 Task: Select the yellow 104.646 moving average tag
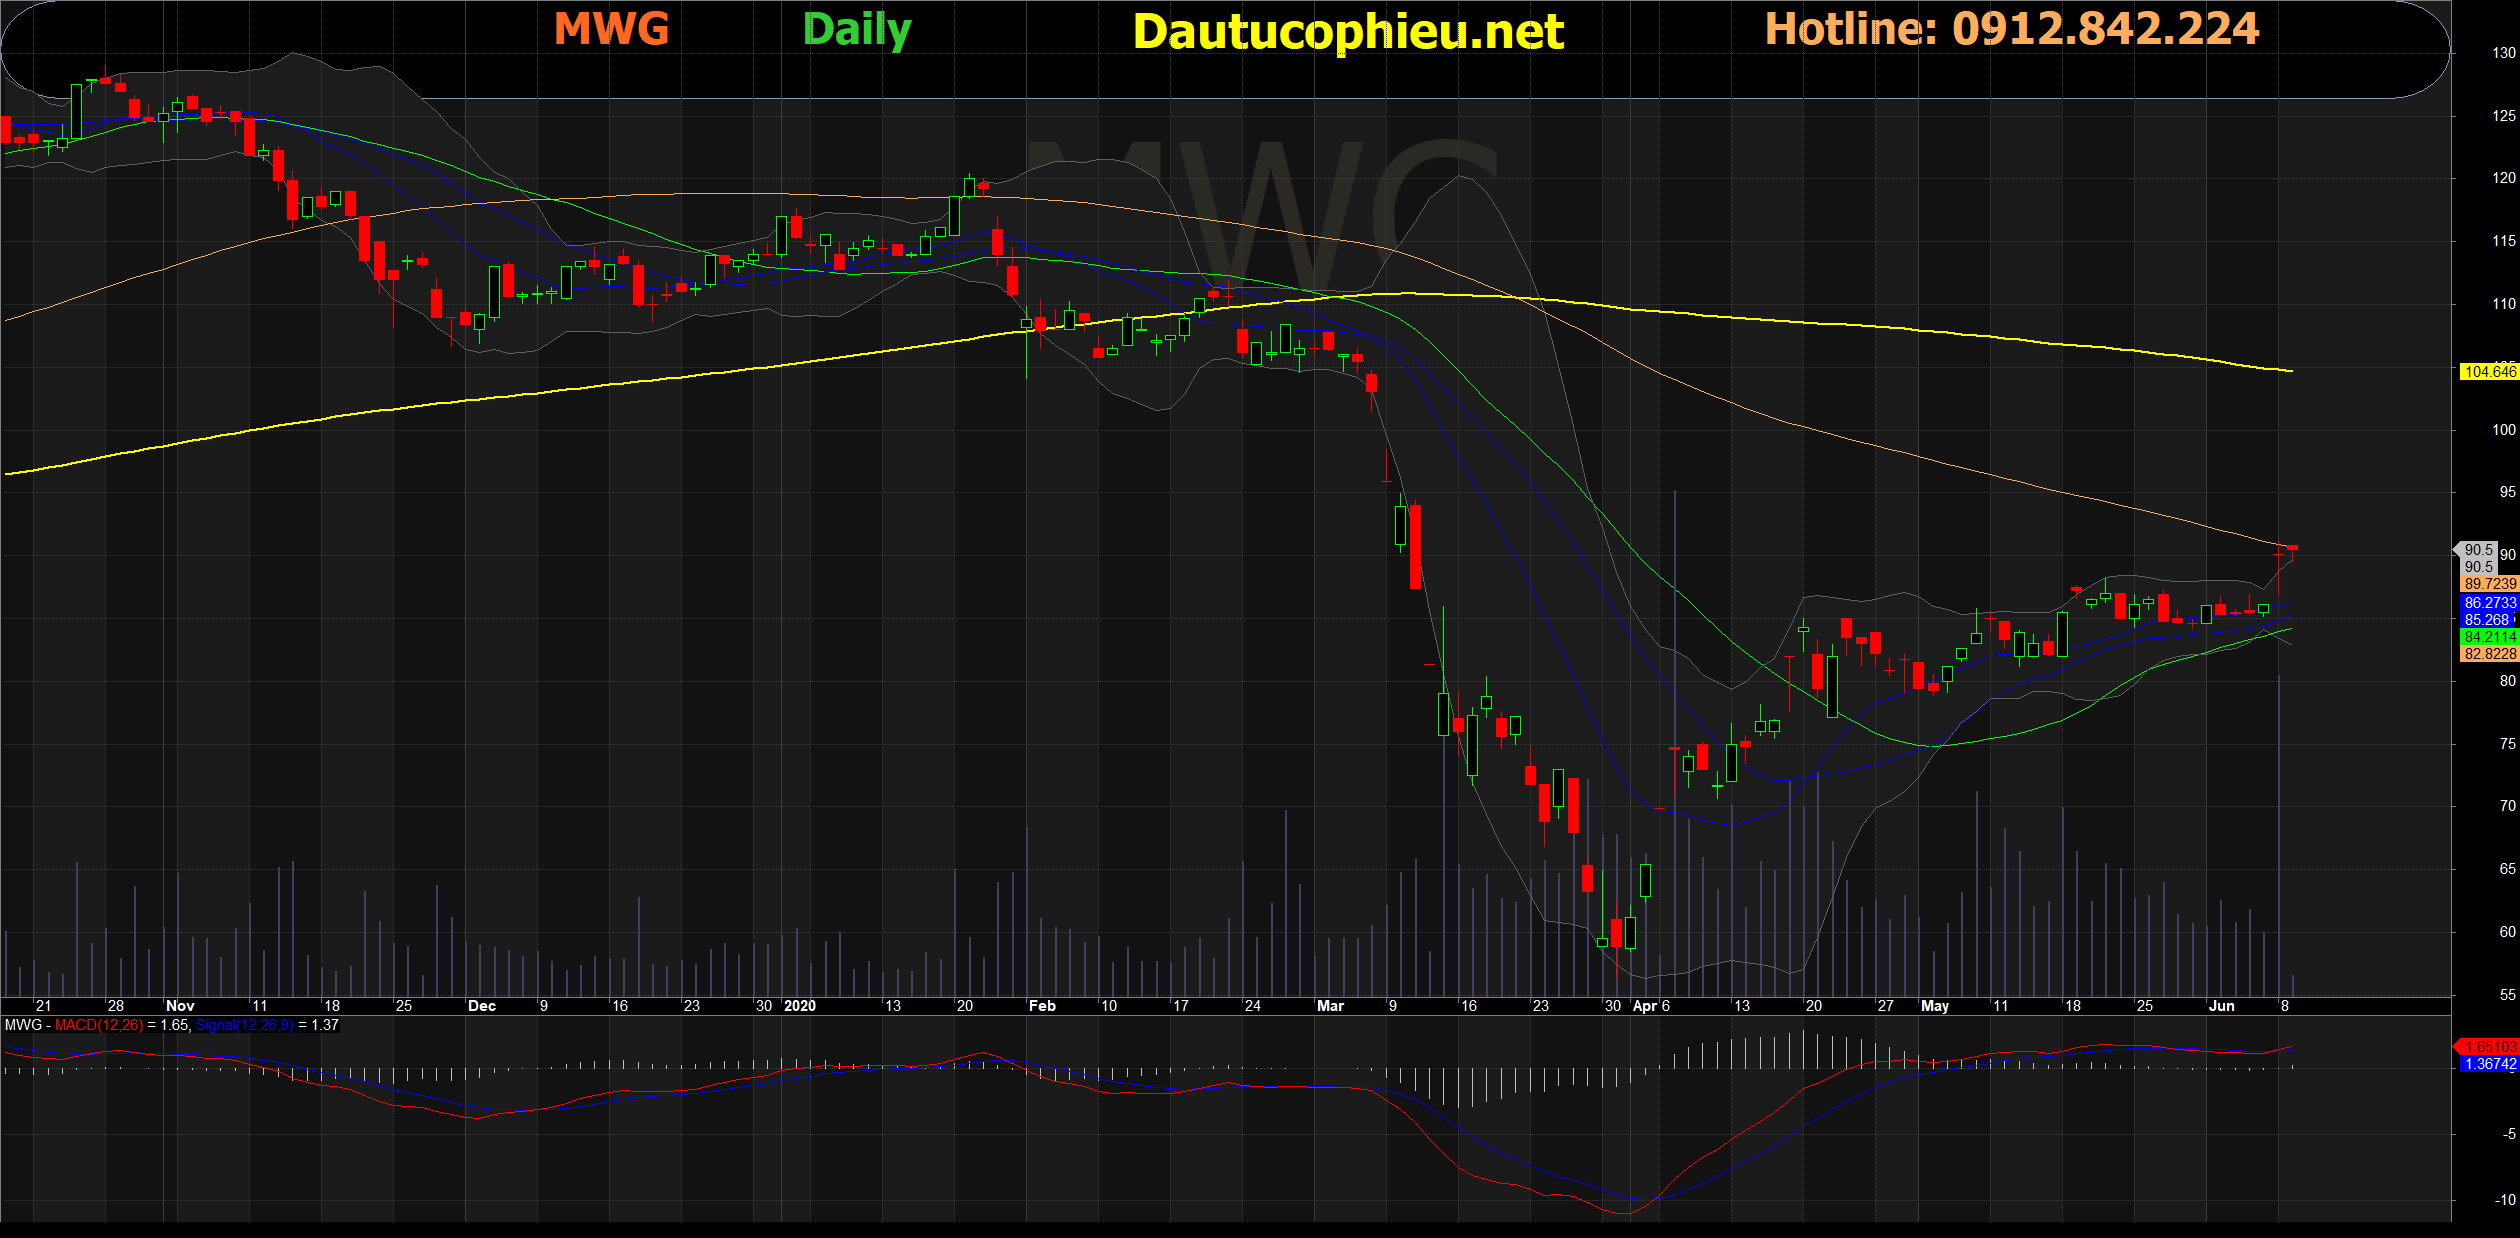[x=2488, y=372]
